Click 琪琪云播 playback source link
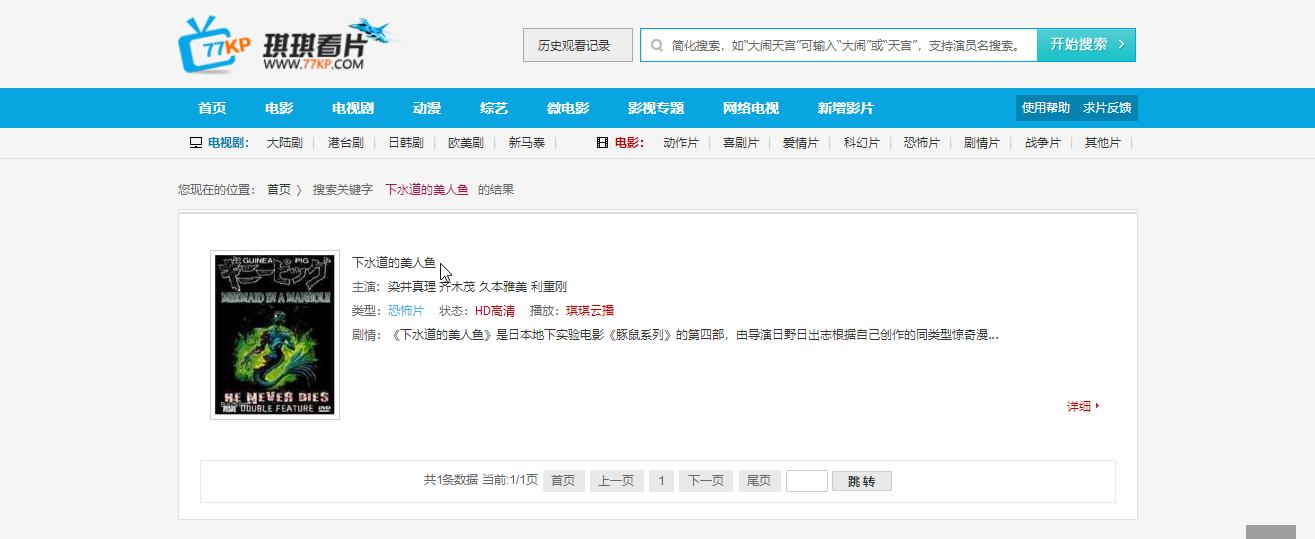This screenshot has width=1315, height=539. [x=590, y=311]
